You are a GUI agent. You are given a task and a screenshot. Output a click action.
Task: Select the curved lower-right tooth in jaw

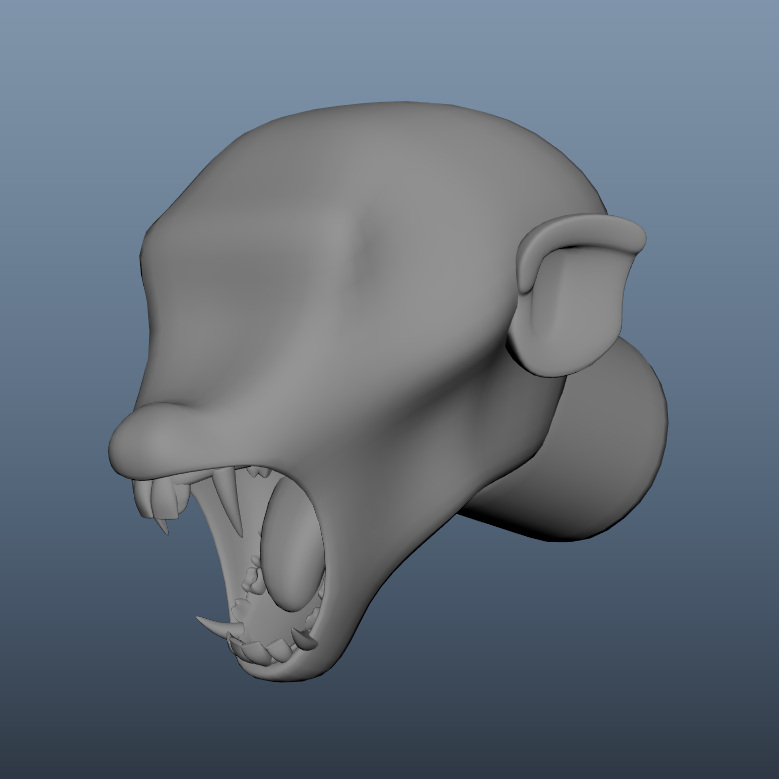click(x=304, y=636)
